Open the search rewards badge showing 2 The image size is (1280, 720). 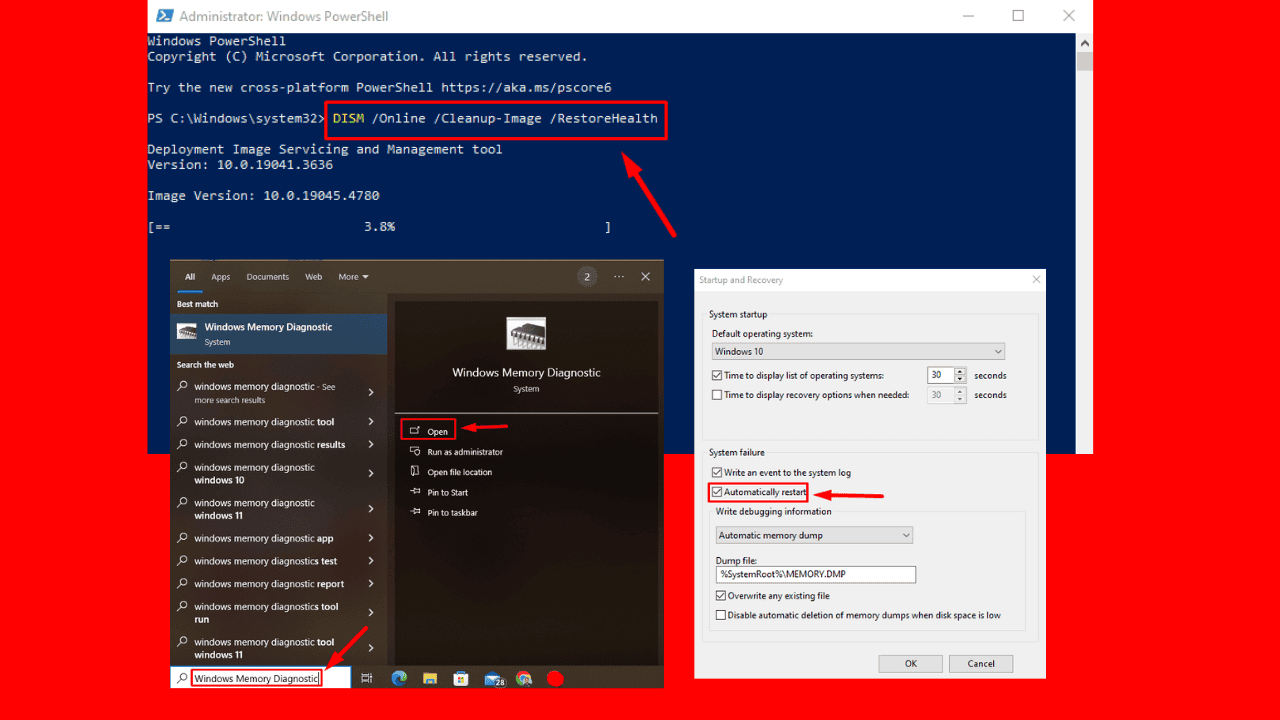pyautogui.click(x=587, y=277)
